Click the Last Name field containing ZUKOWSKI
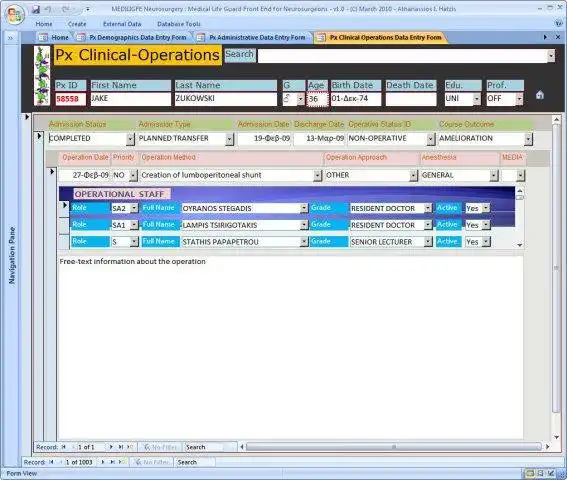This screenshot has width=567, height=480. pyautogui.click(x=226, y=99)
